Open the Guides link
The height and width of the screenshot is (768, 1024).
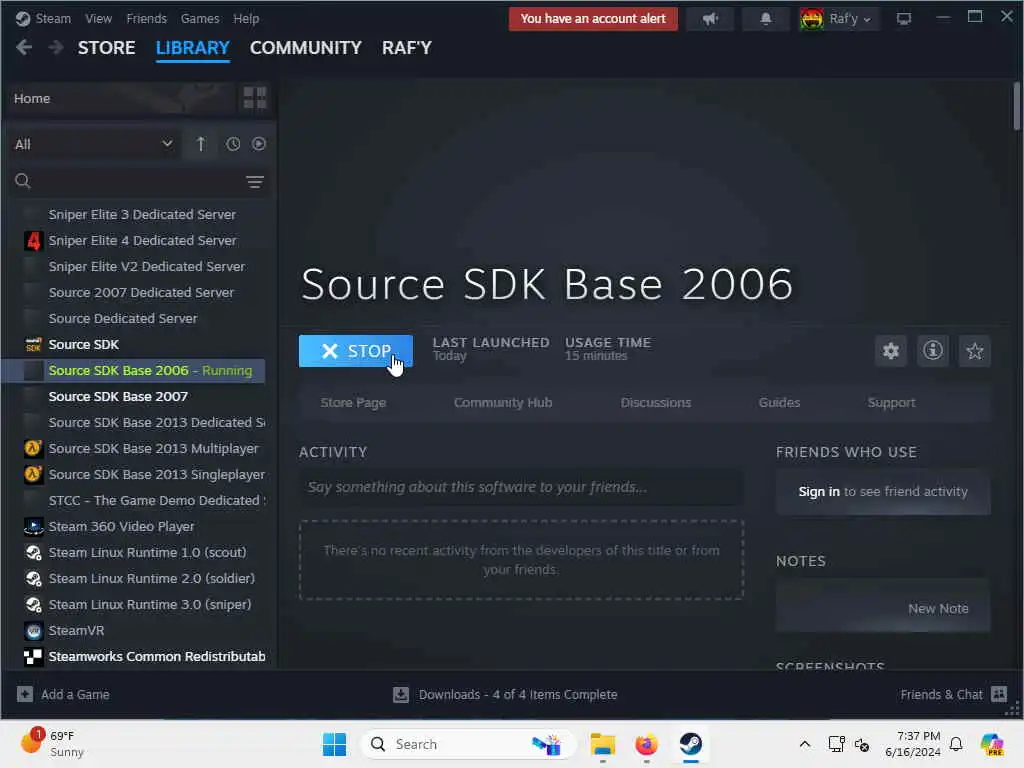[x=779, y=402]
